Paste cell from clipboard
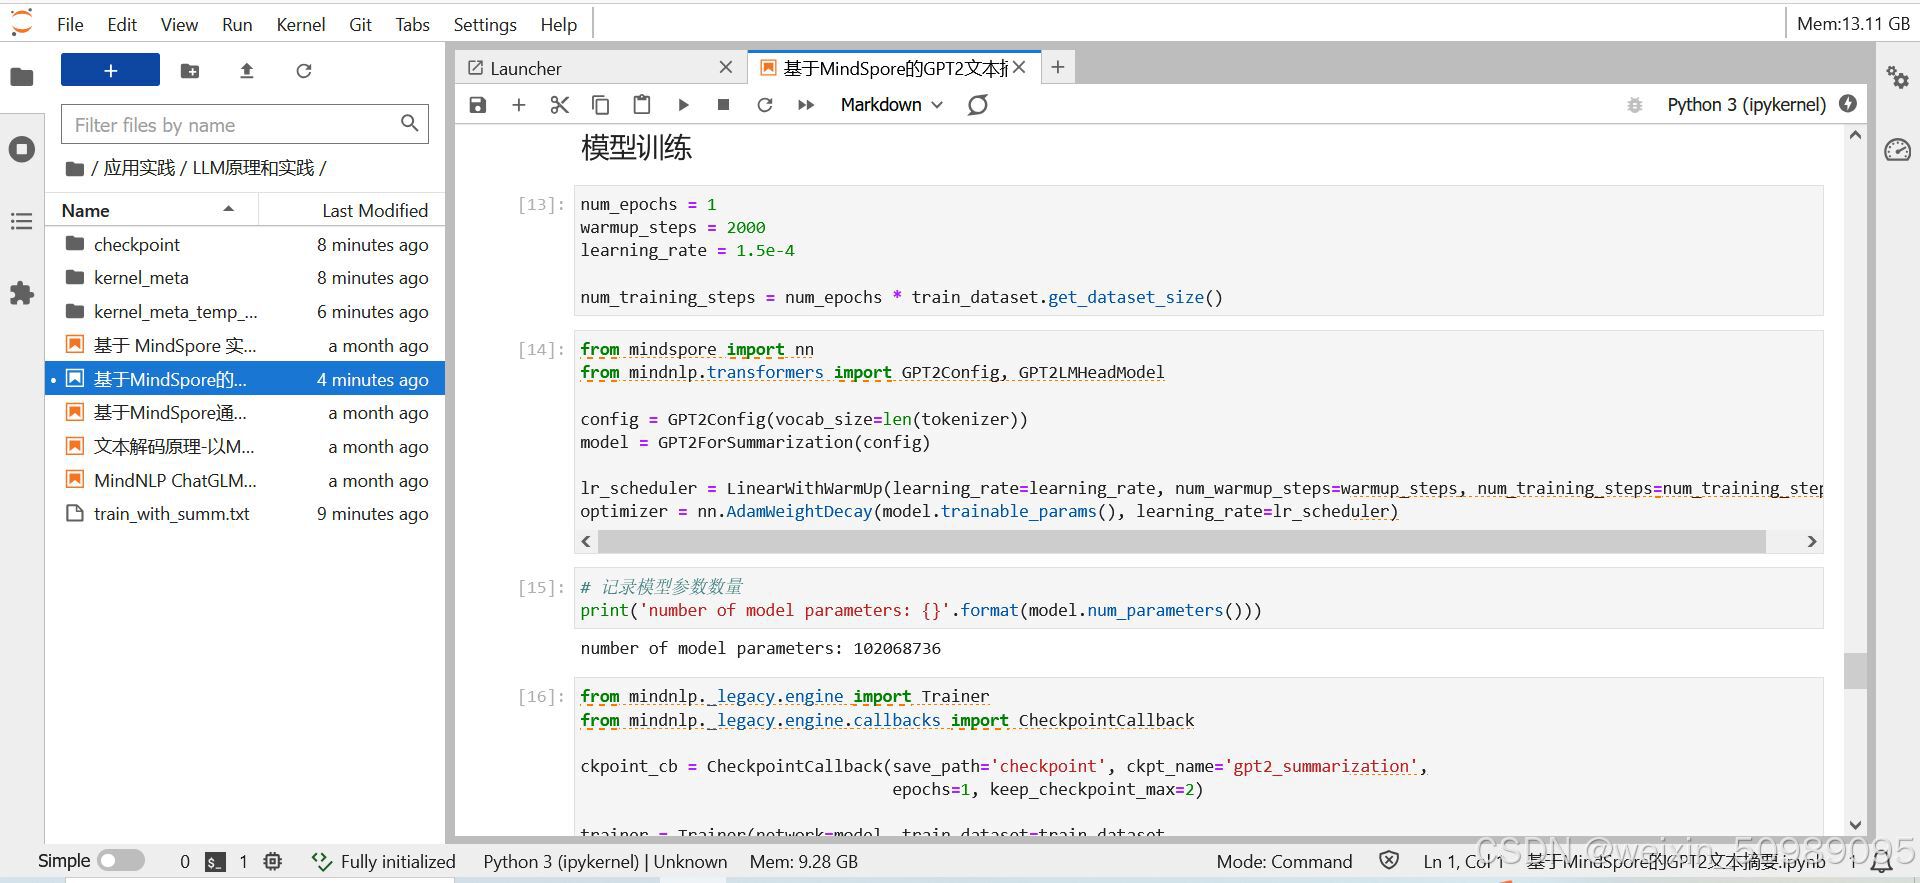1920x883 pixels. (x=642, y=105)
